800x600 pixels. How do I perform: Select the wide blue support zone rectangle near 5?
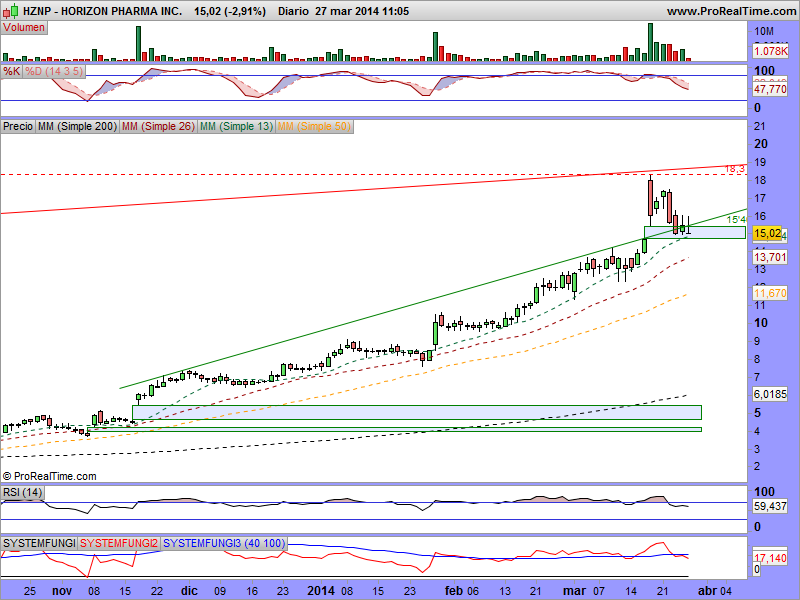pyautogui.click(x=417, y=413)
